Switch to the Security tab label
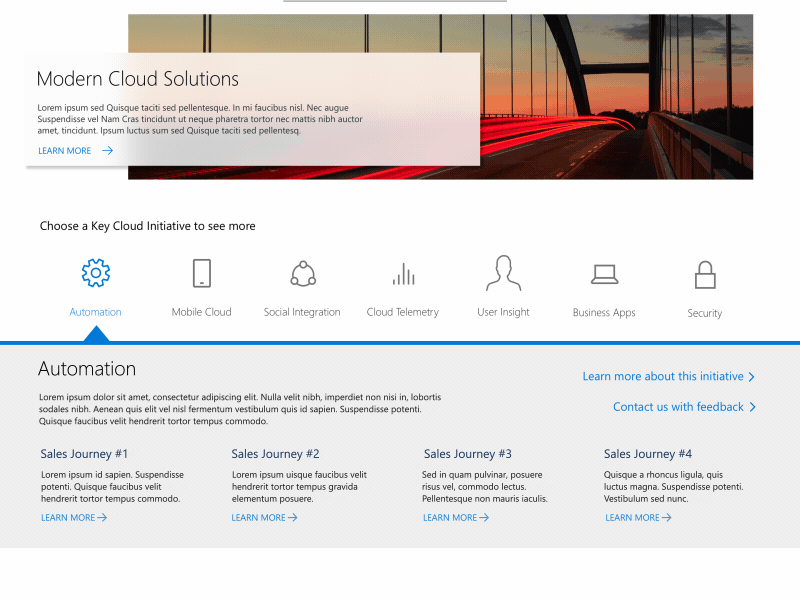The image size is (800, 600). coord(704,313)
